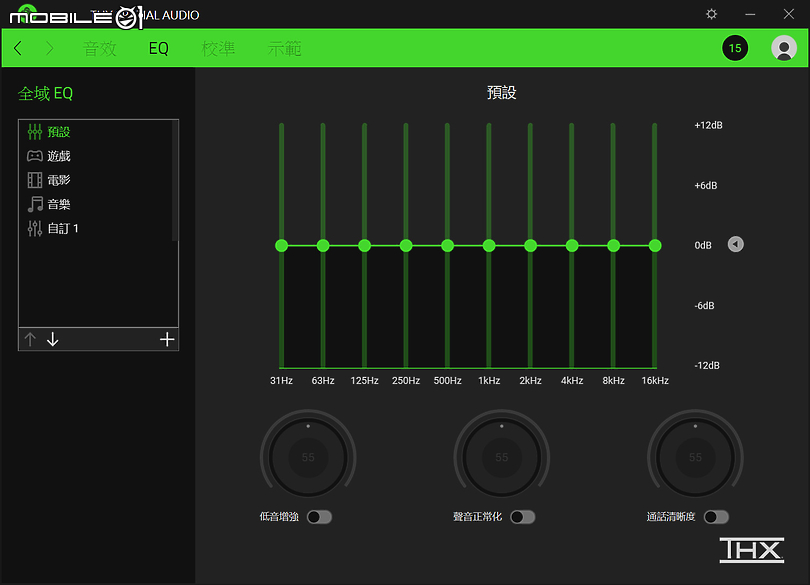Click the 1kHz EQ slider handle

click(x=489, y=245)
